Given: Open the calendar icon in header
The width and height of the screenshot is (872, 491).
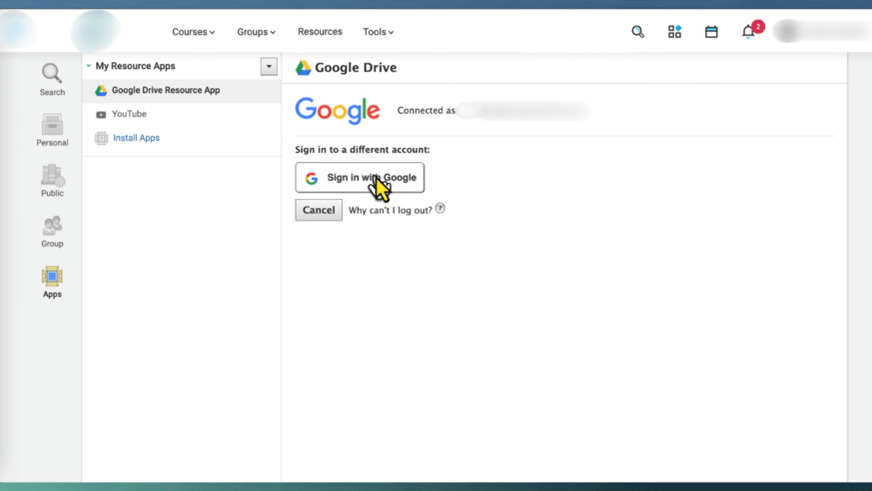Looking at the screenshot, I should tap(711, 32).
